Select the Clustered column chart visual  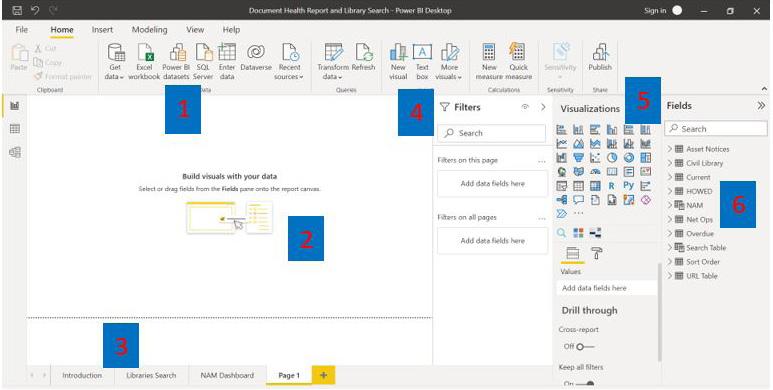pyautogui.click(x=612, y=130)
